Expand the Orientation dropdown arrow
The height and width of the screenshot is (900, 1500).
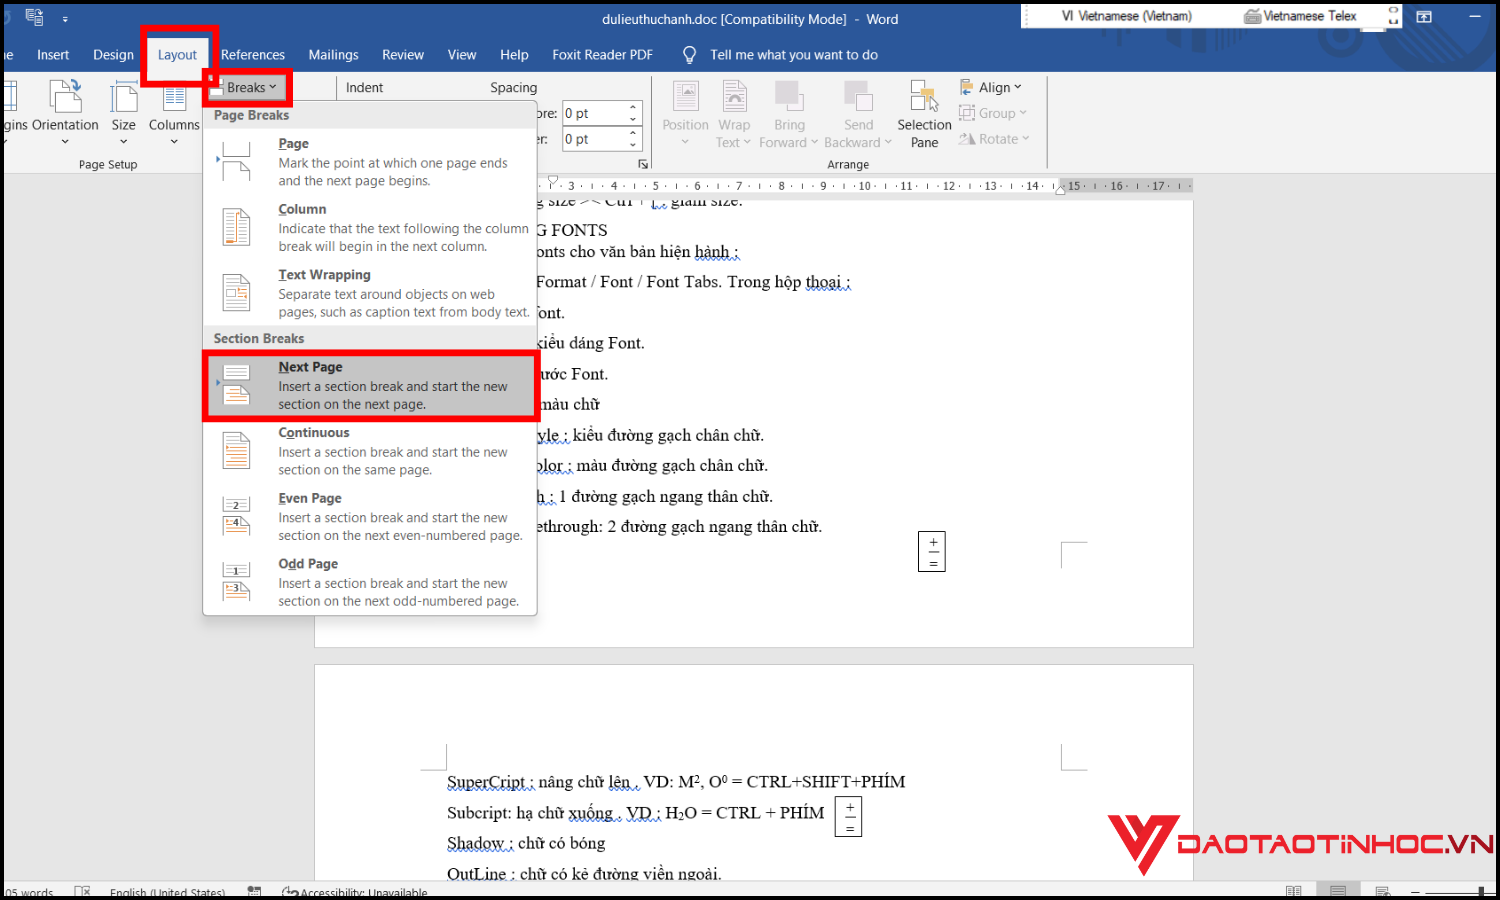point(65,142)
